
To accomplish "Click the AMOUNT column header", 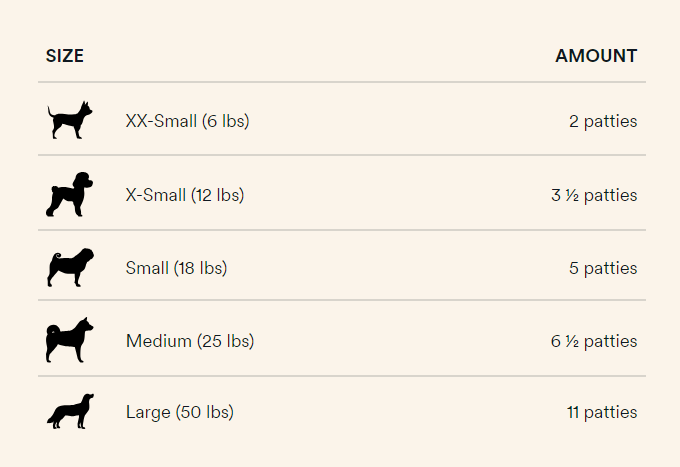I will [x=596, y=56].
